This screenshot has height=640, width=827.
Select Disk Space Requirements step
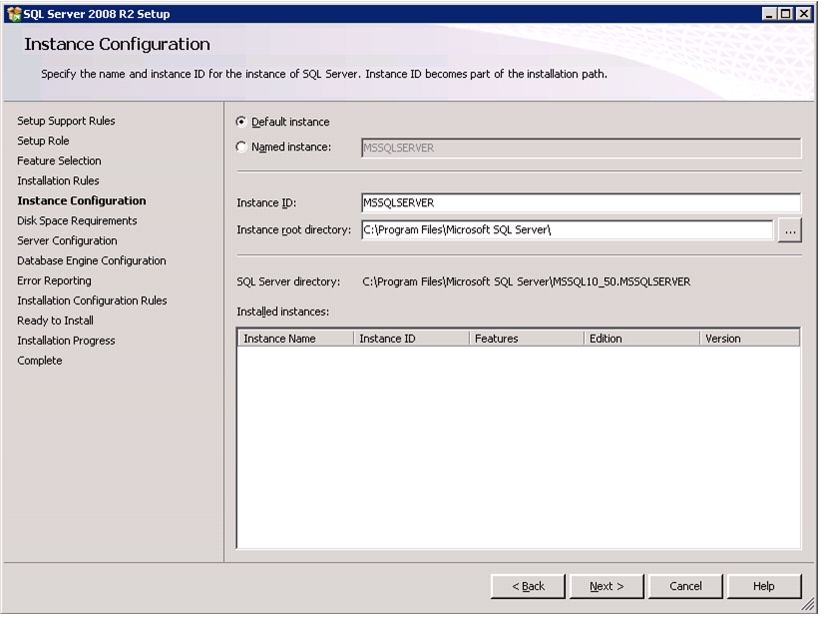[77, 221]
